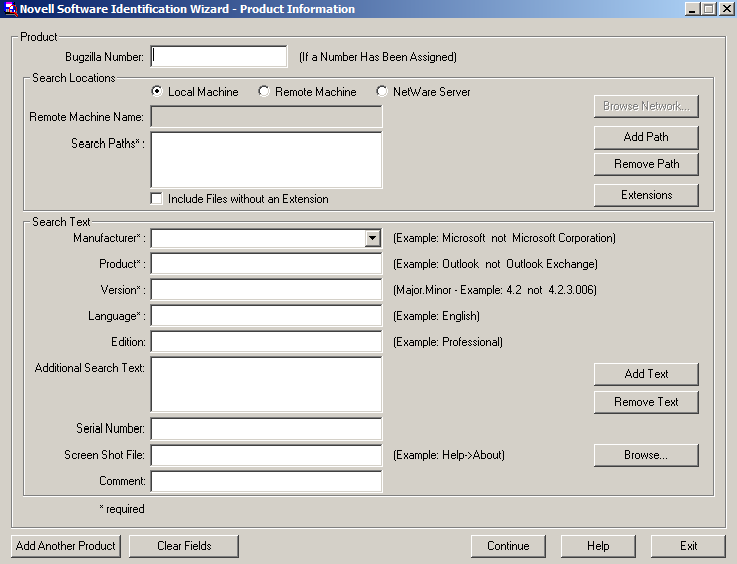Minimize the wizard window
The width and height of the screenshot is (737, 564).
tap(691, 9)
